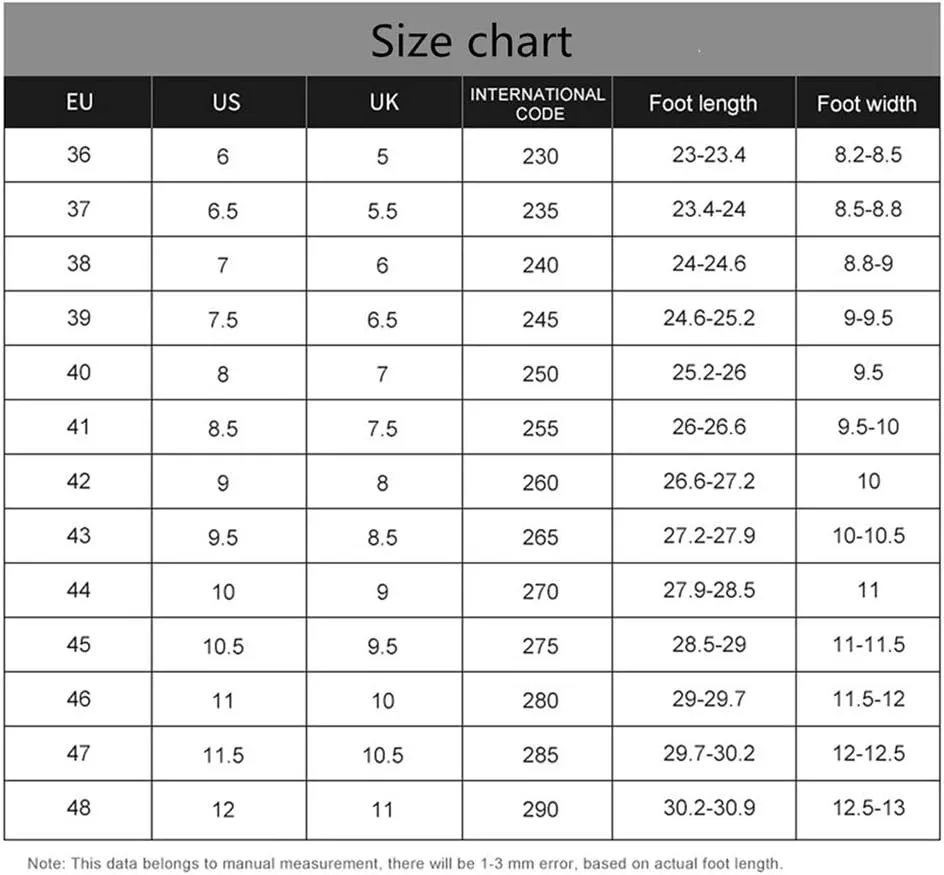The width and height of the screenshot is (944, 875).
Task: Select EU size 48 cell
Action: [x=78, y=809]
